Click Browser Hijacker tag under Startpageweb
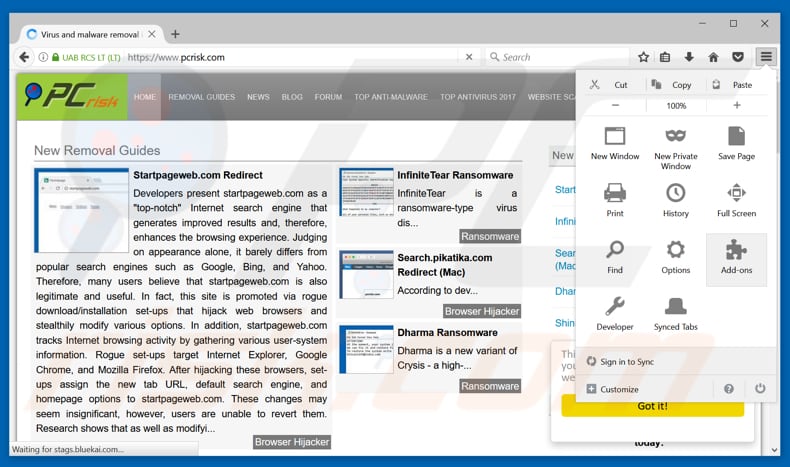This screenshot has width=790, height=467. pos(292,442)
